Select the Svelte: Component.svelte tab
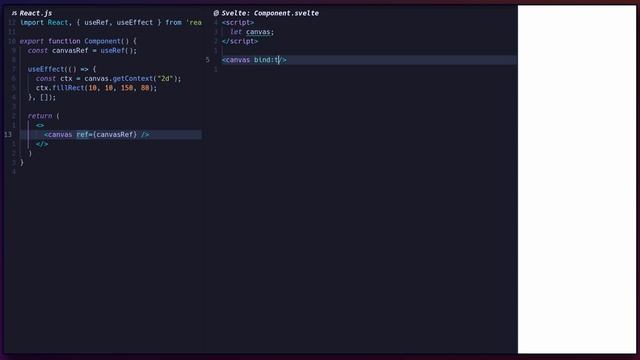This screenshot has height=360, width=640. coord(270,13)
